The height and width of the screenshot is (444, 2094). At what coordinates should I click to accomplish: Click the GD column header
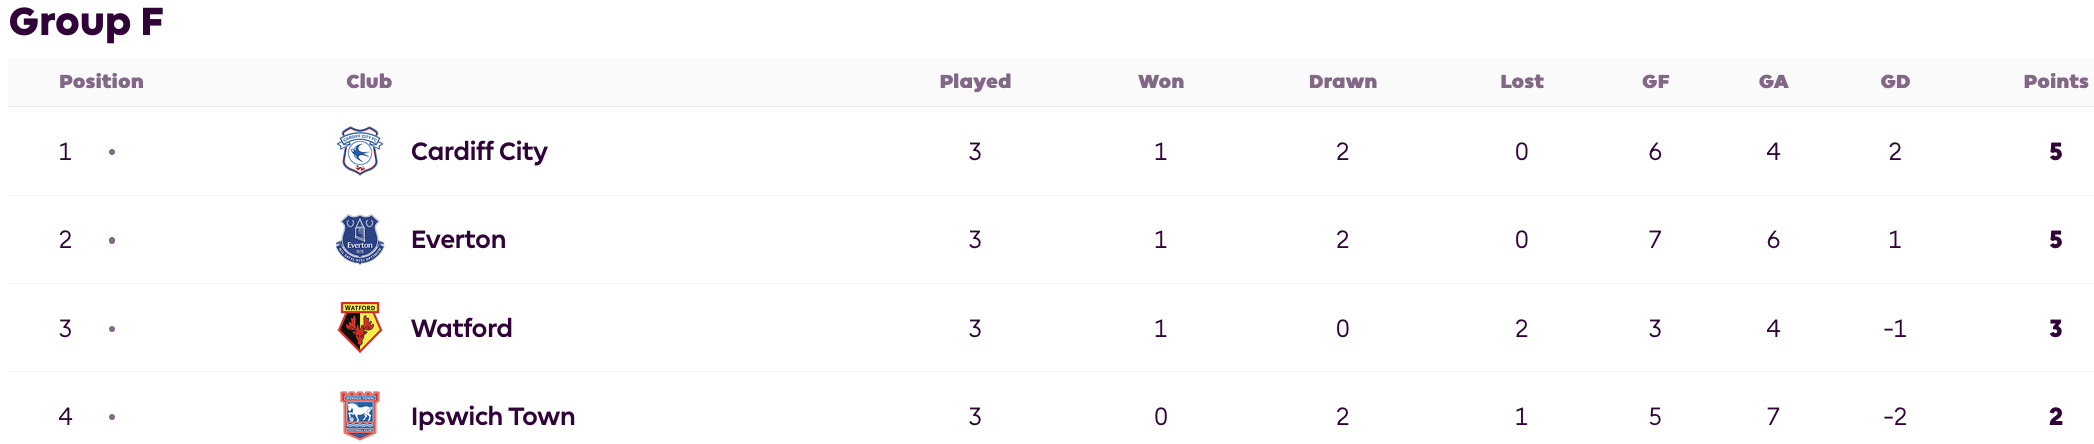pyautogui.click(x=1895, y=81)
